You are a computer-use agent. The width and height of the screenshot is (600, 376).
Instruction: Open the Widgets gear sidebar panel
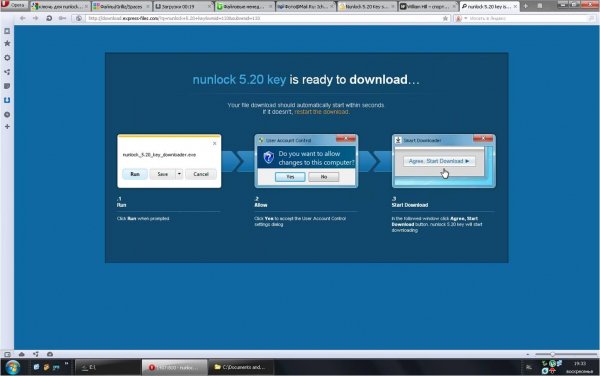[7, 57]
